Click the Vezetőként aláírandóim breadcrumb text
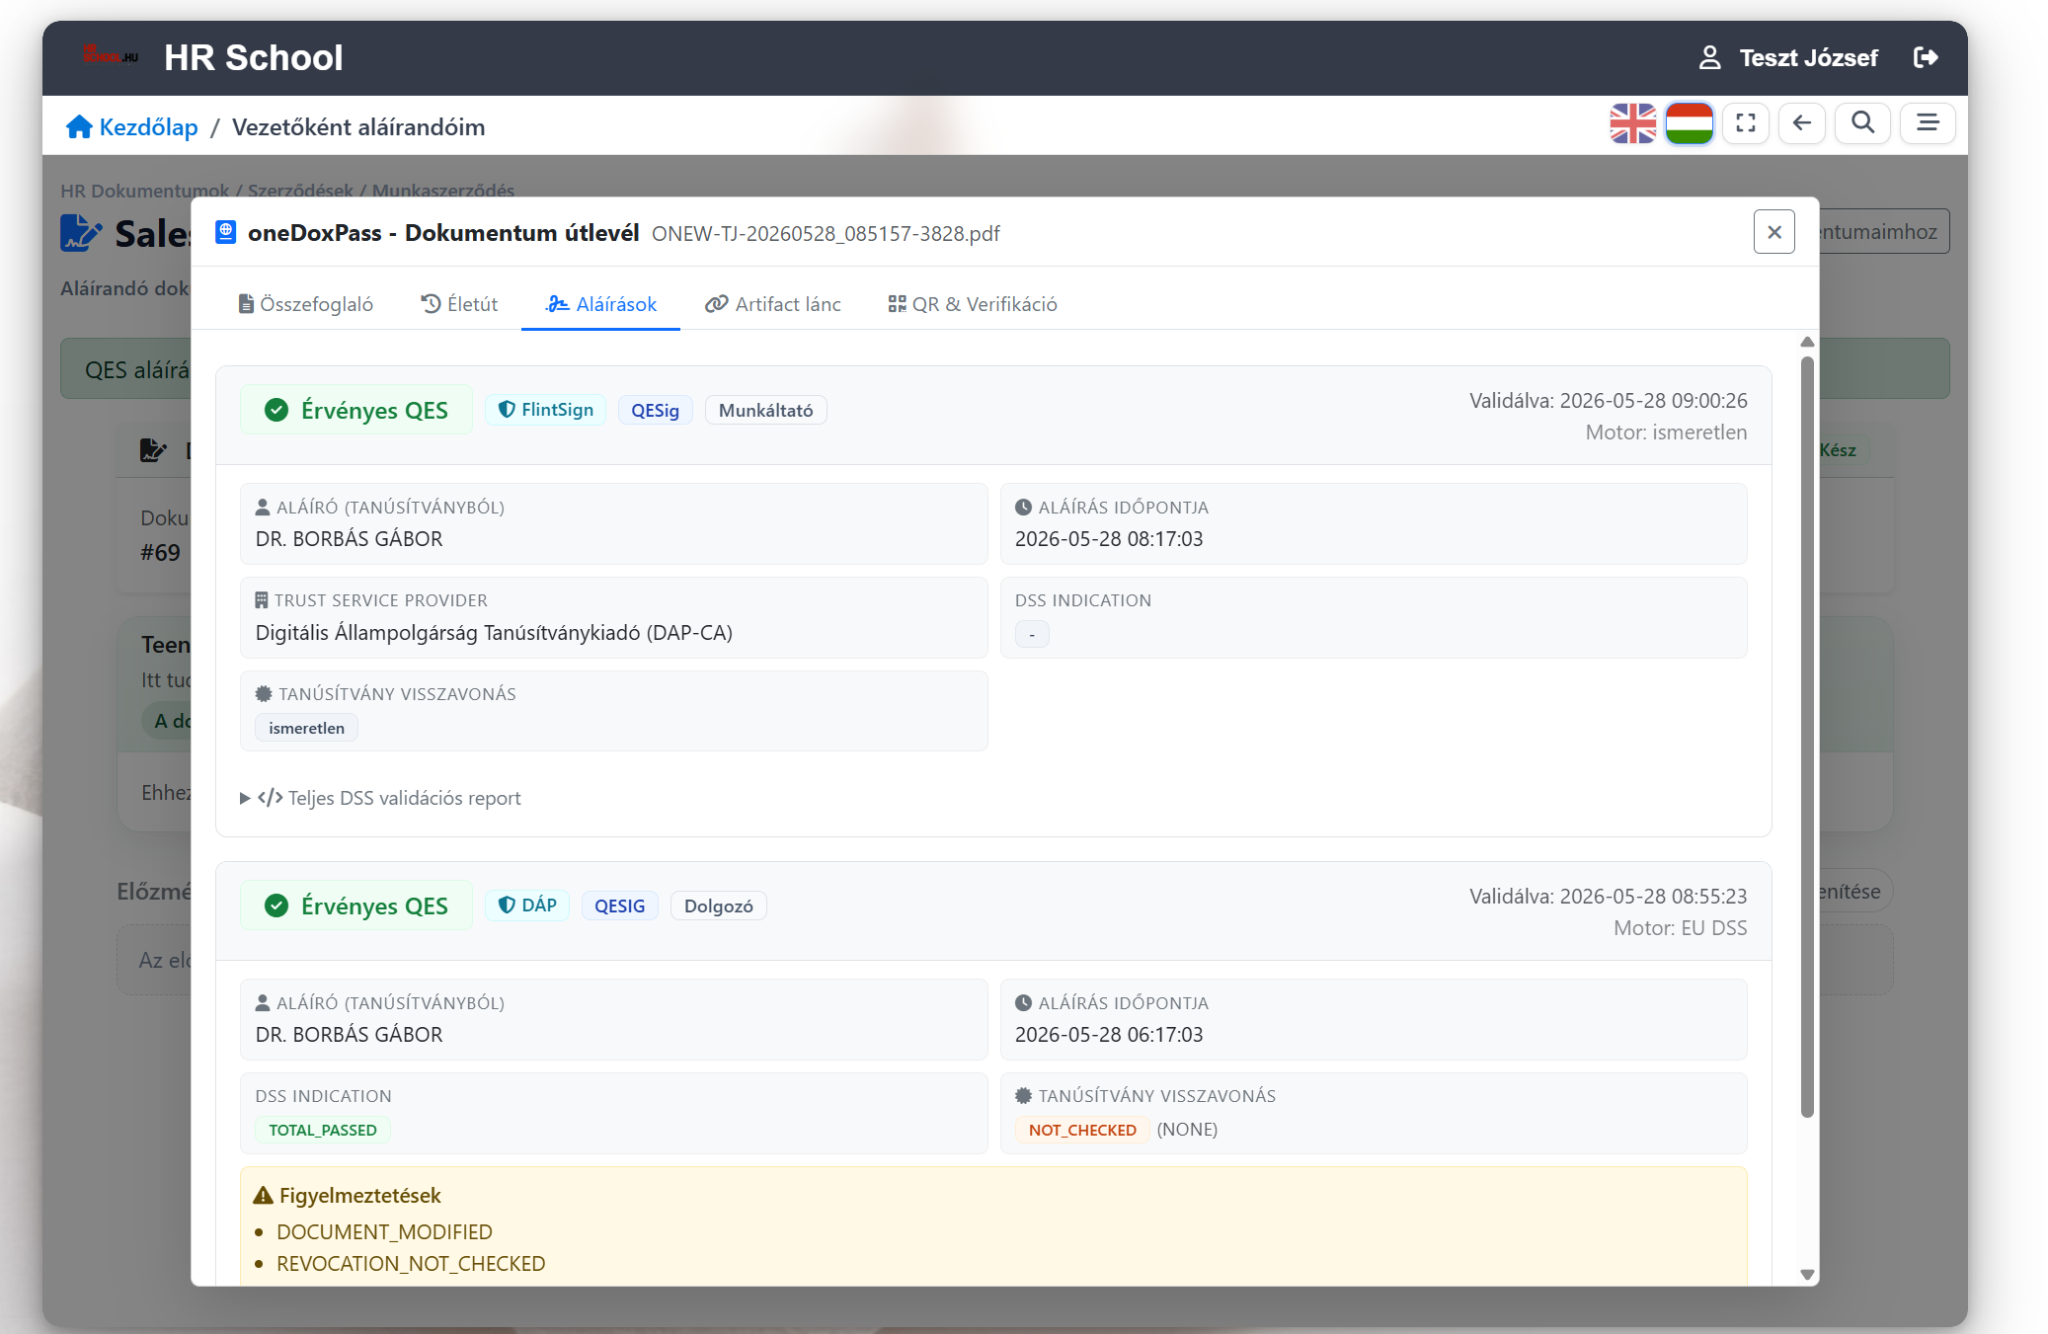 358,127
